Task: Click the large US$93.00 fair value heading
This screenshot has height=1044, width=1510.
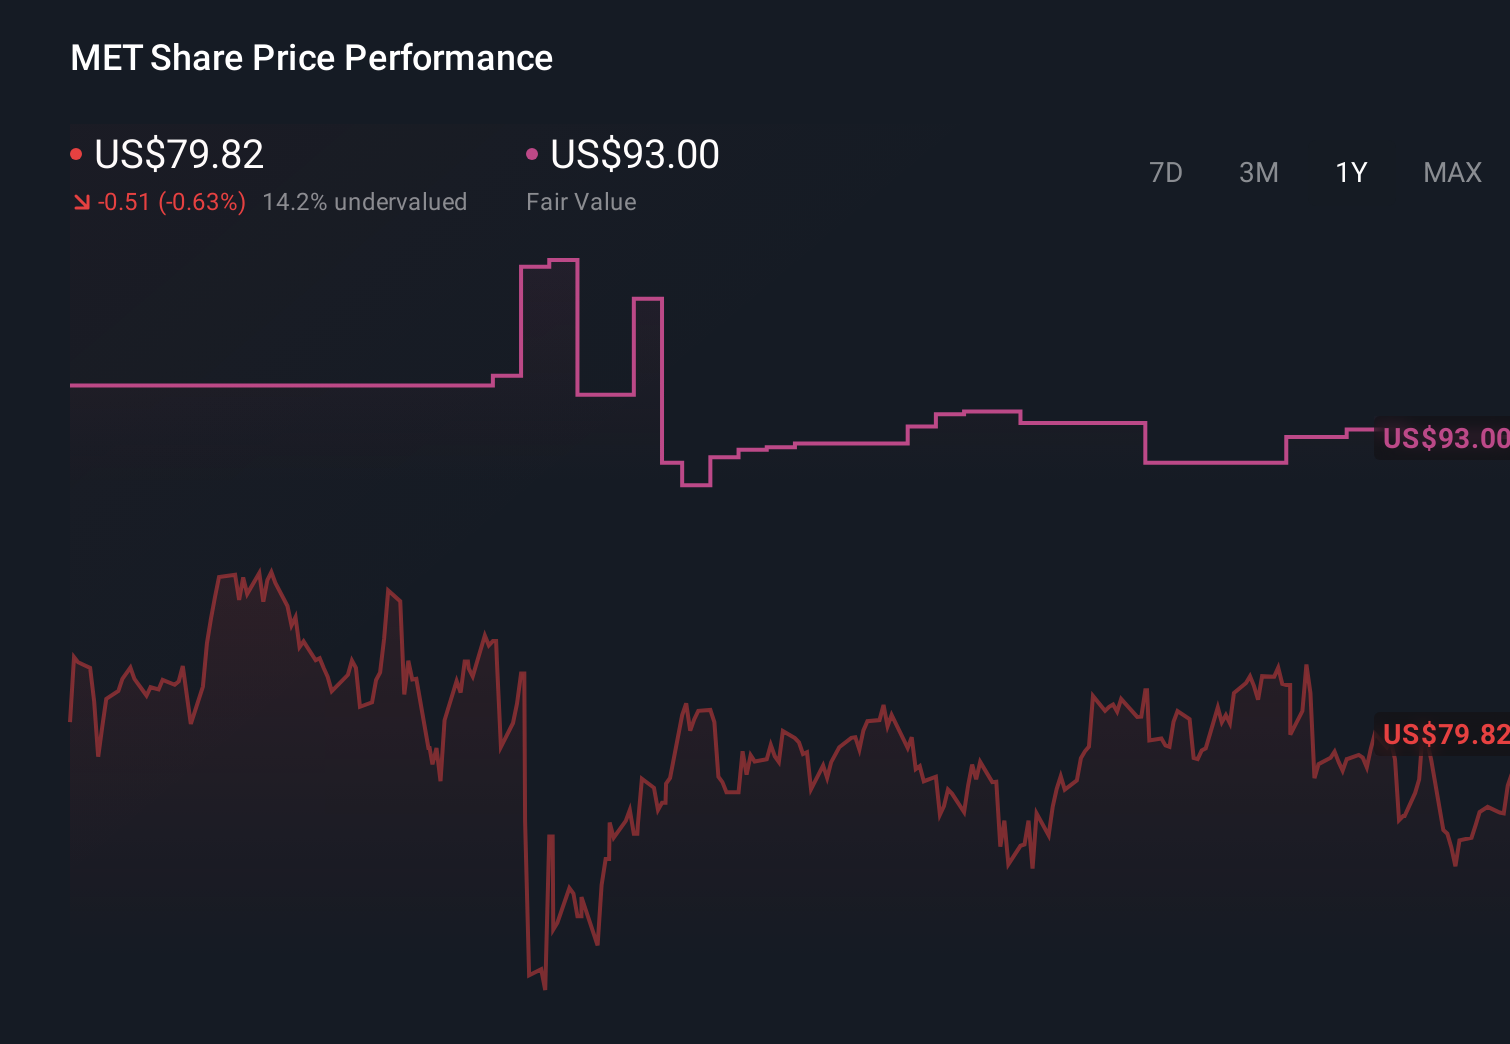Action: [635, 154]
